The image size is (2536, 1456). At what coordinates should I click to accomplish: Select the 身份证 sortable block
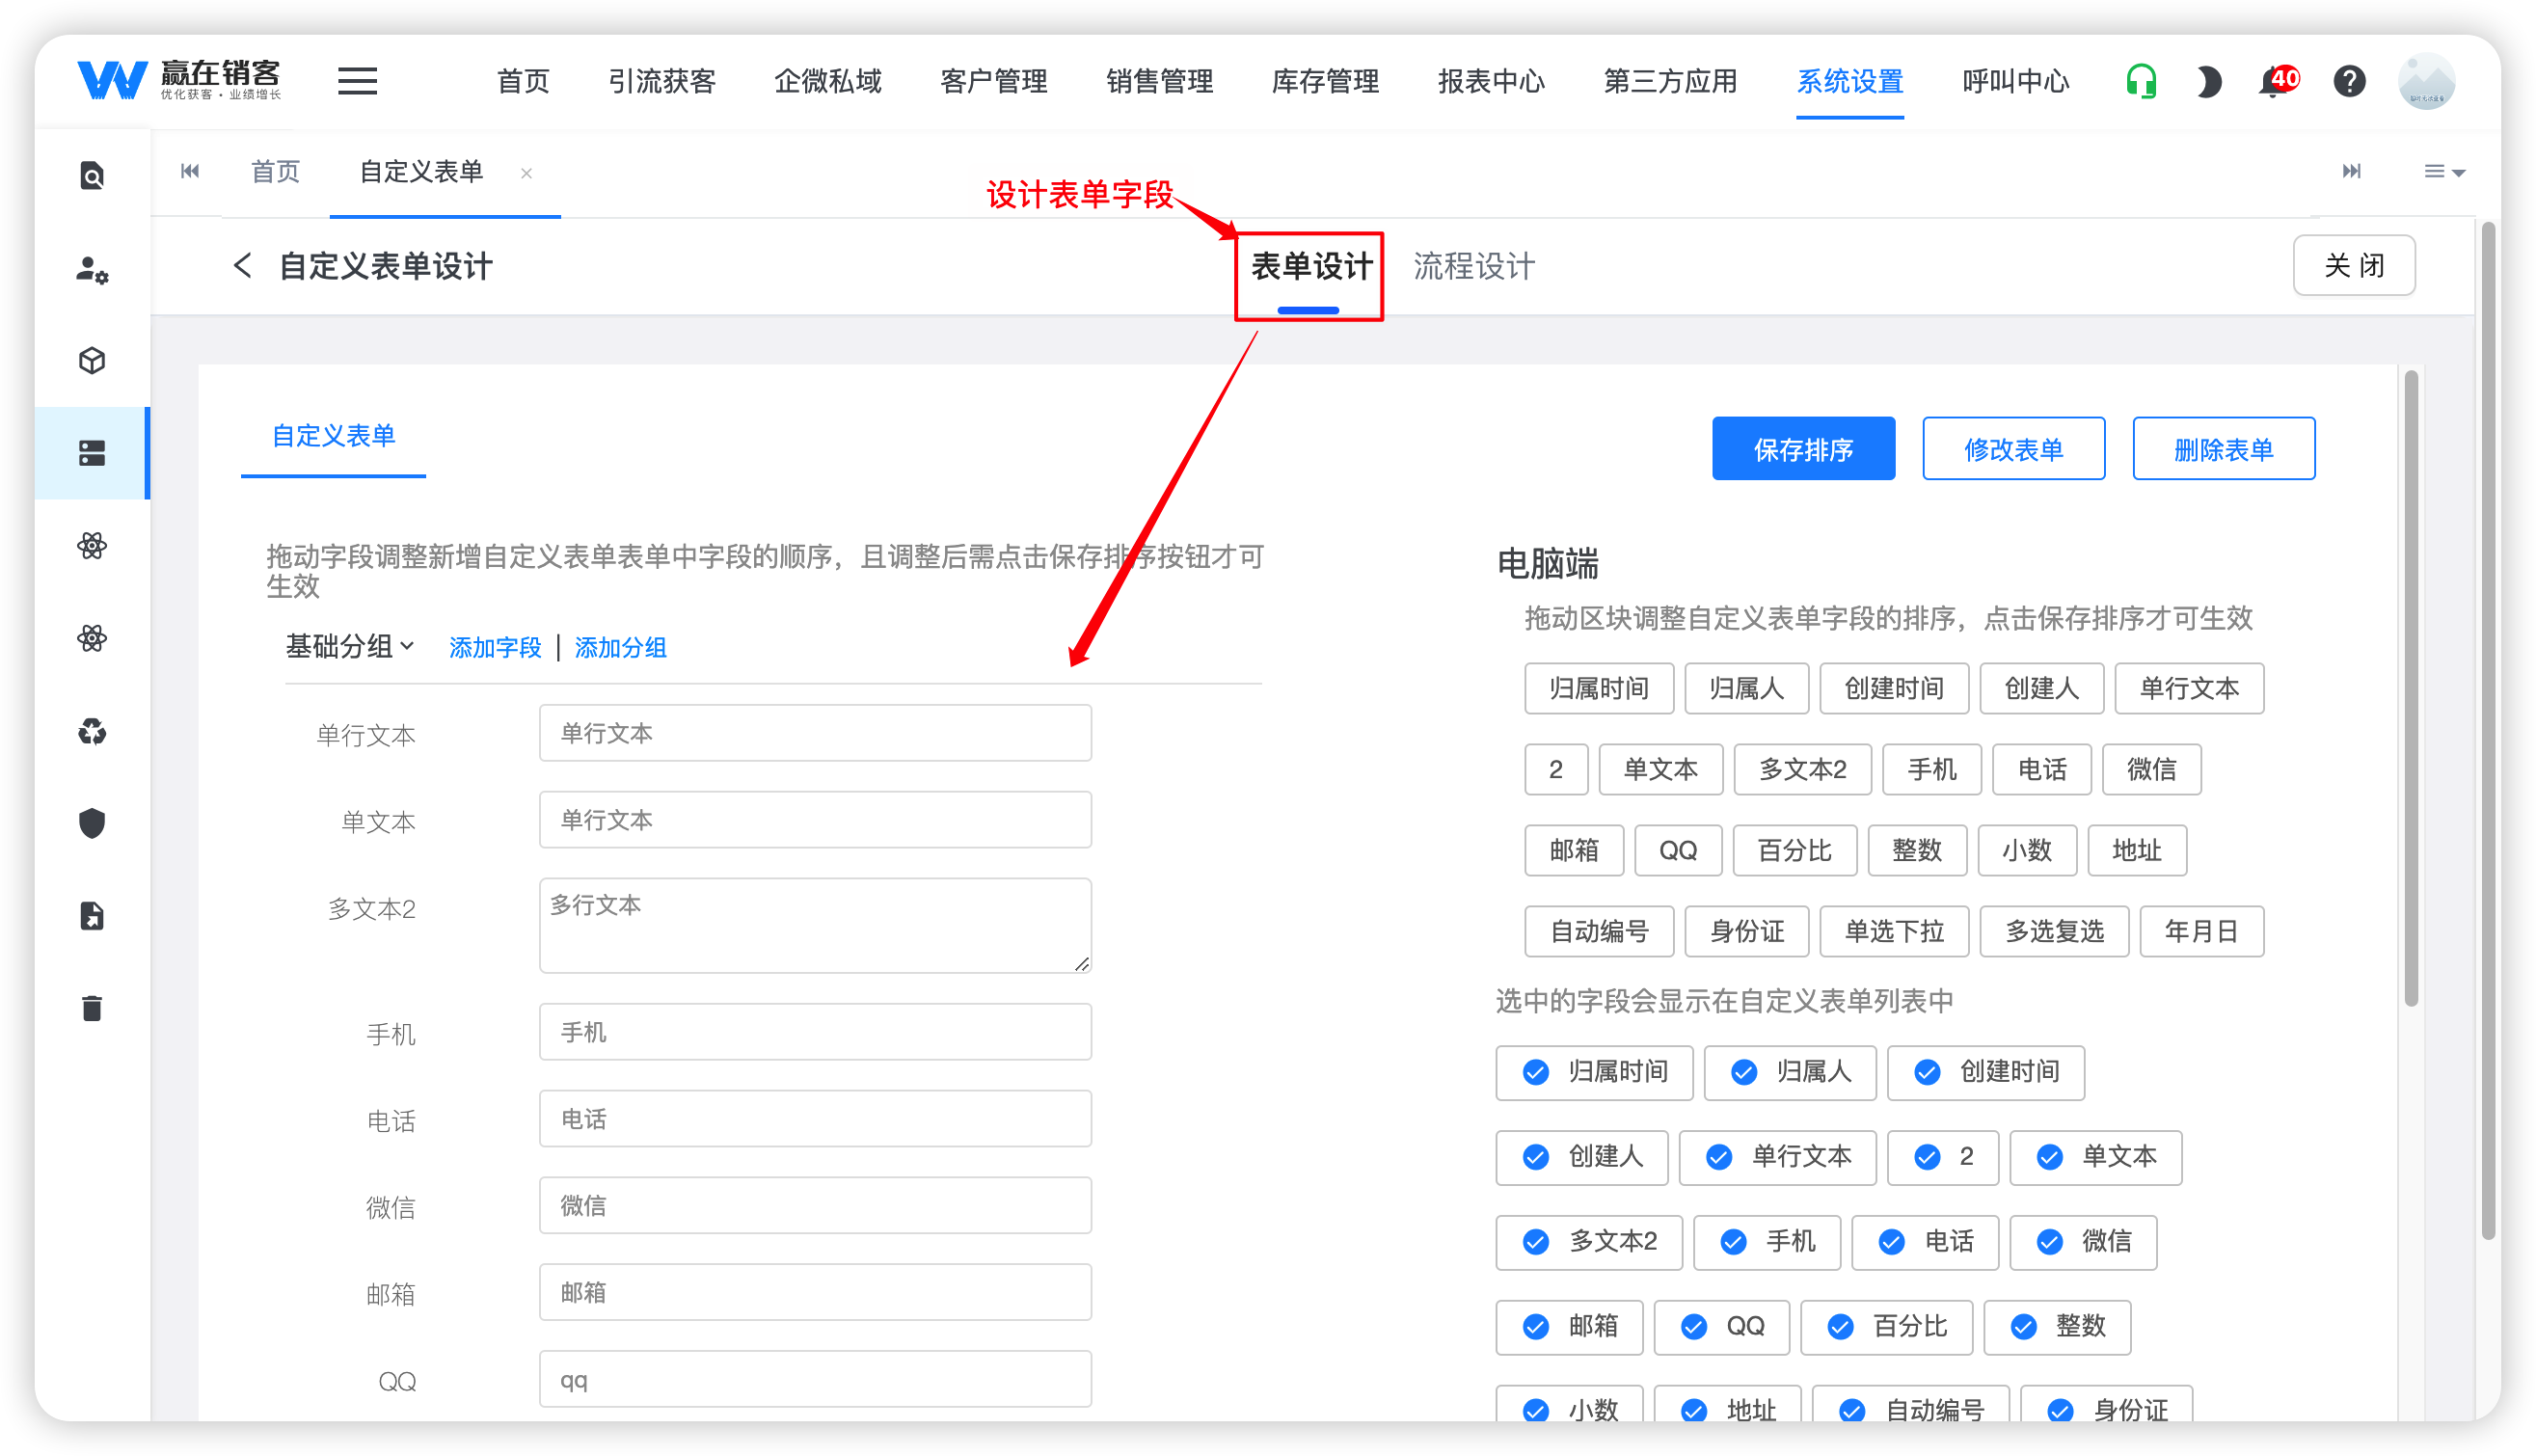(x=1746, y=932)
